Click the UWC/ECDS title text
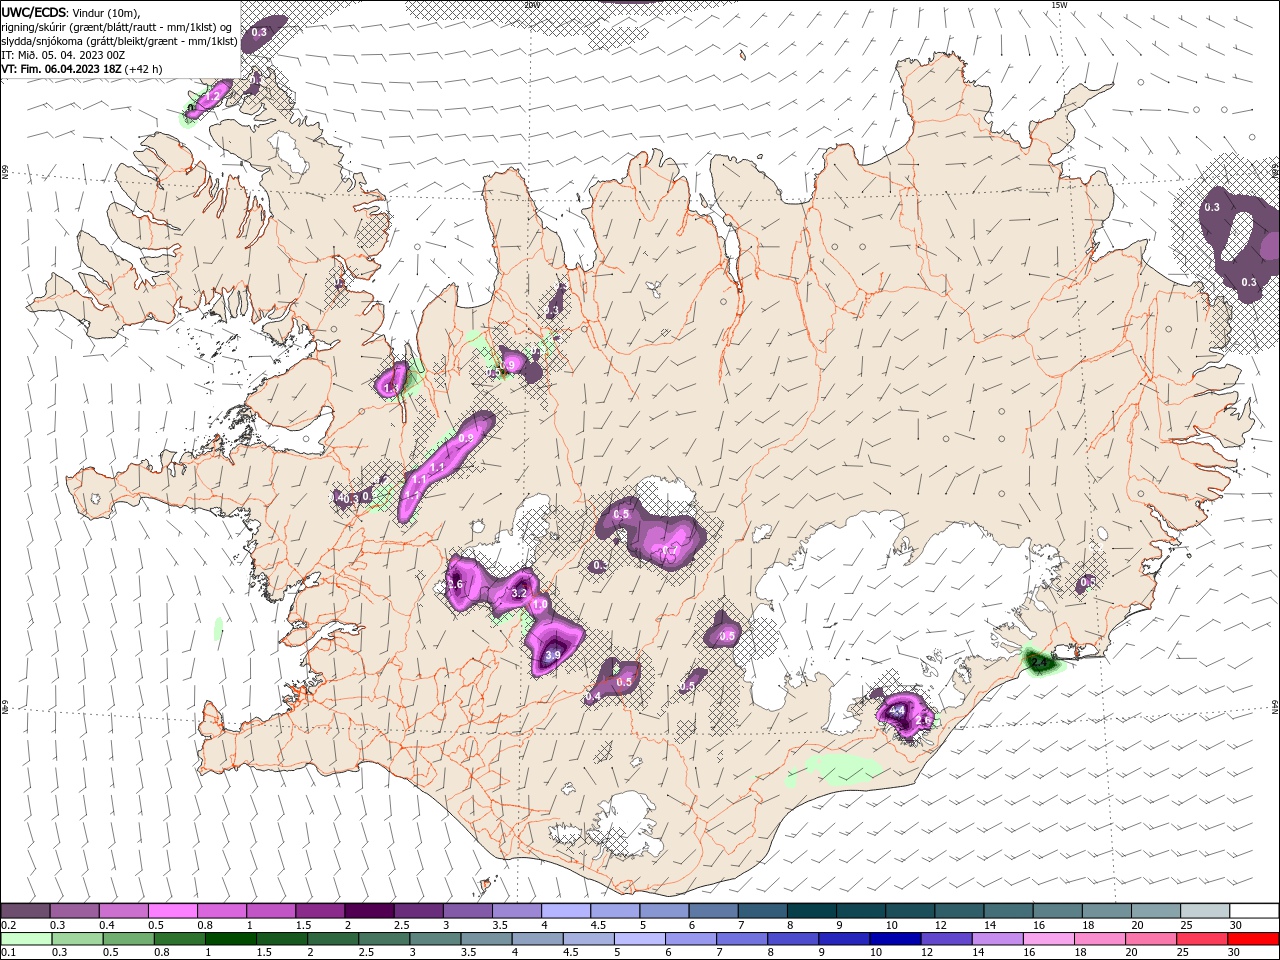This screenshot has width=1280, height=960. (33, 12)
